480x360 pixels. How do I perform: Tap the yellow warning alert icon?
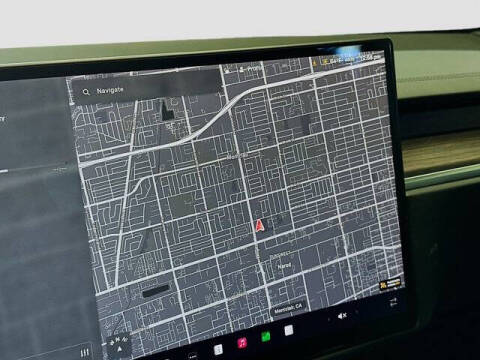(x=315, y=62)
